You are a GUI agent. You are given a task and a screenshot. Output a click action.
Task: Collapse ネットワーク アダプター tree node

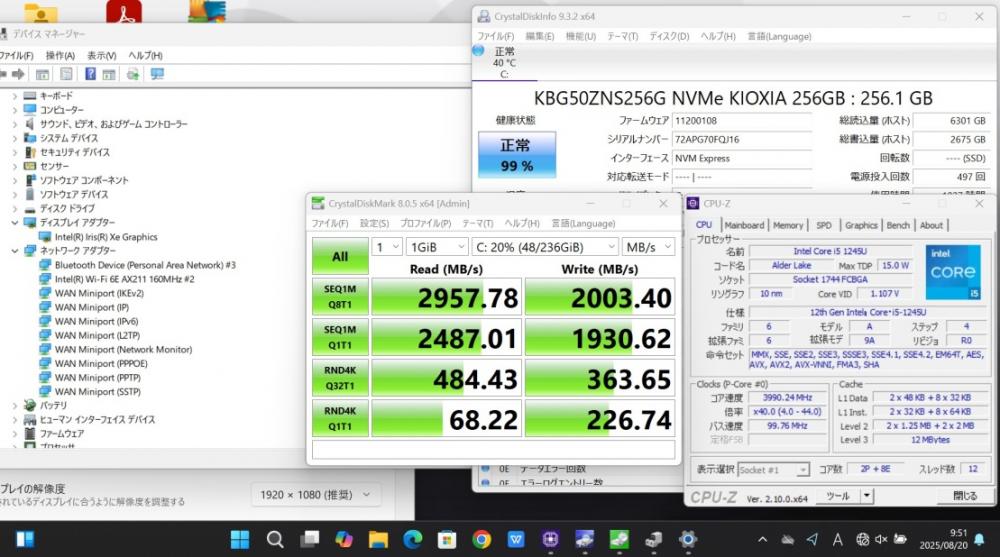click(15, 251)
